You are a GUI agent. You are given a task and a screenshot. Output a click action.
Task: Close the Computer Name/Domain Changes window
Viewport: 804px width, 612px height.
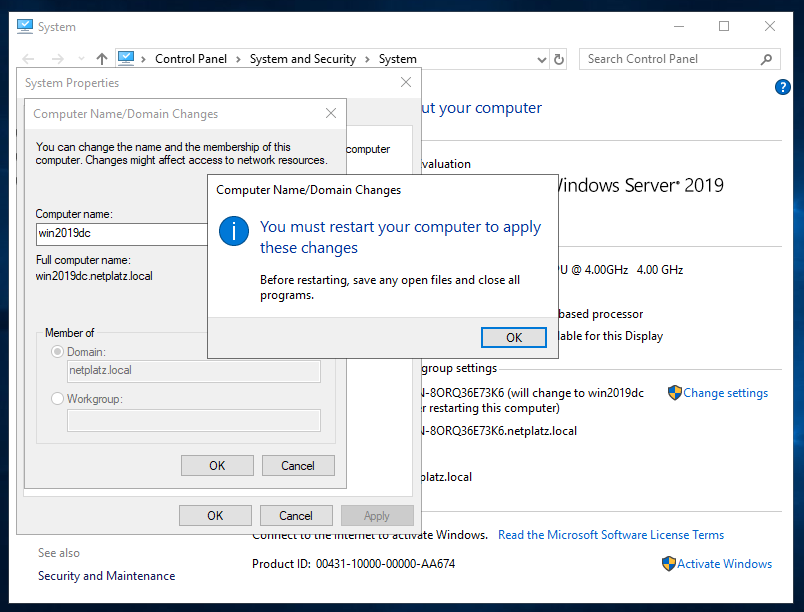pos(331,113)
